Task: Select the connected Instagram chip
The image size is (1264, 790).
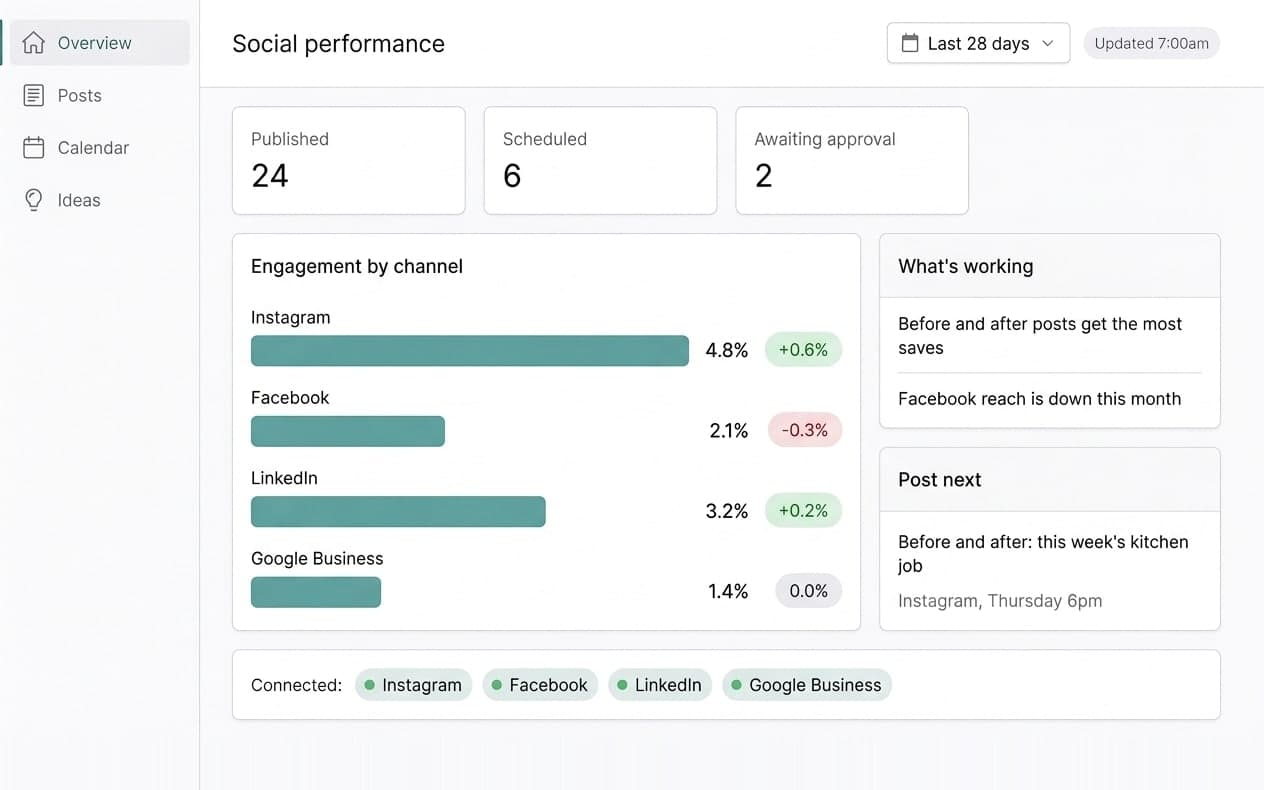Action: click(413, 685)
